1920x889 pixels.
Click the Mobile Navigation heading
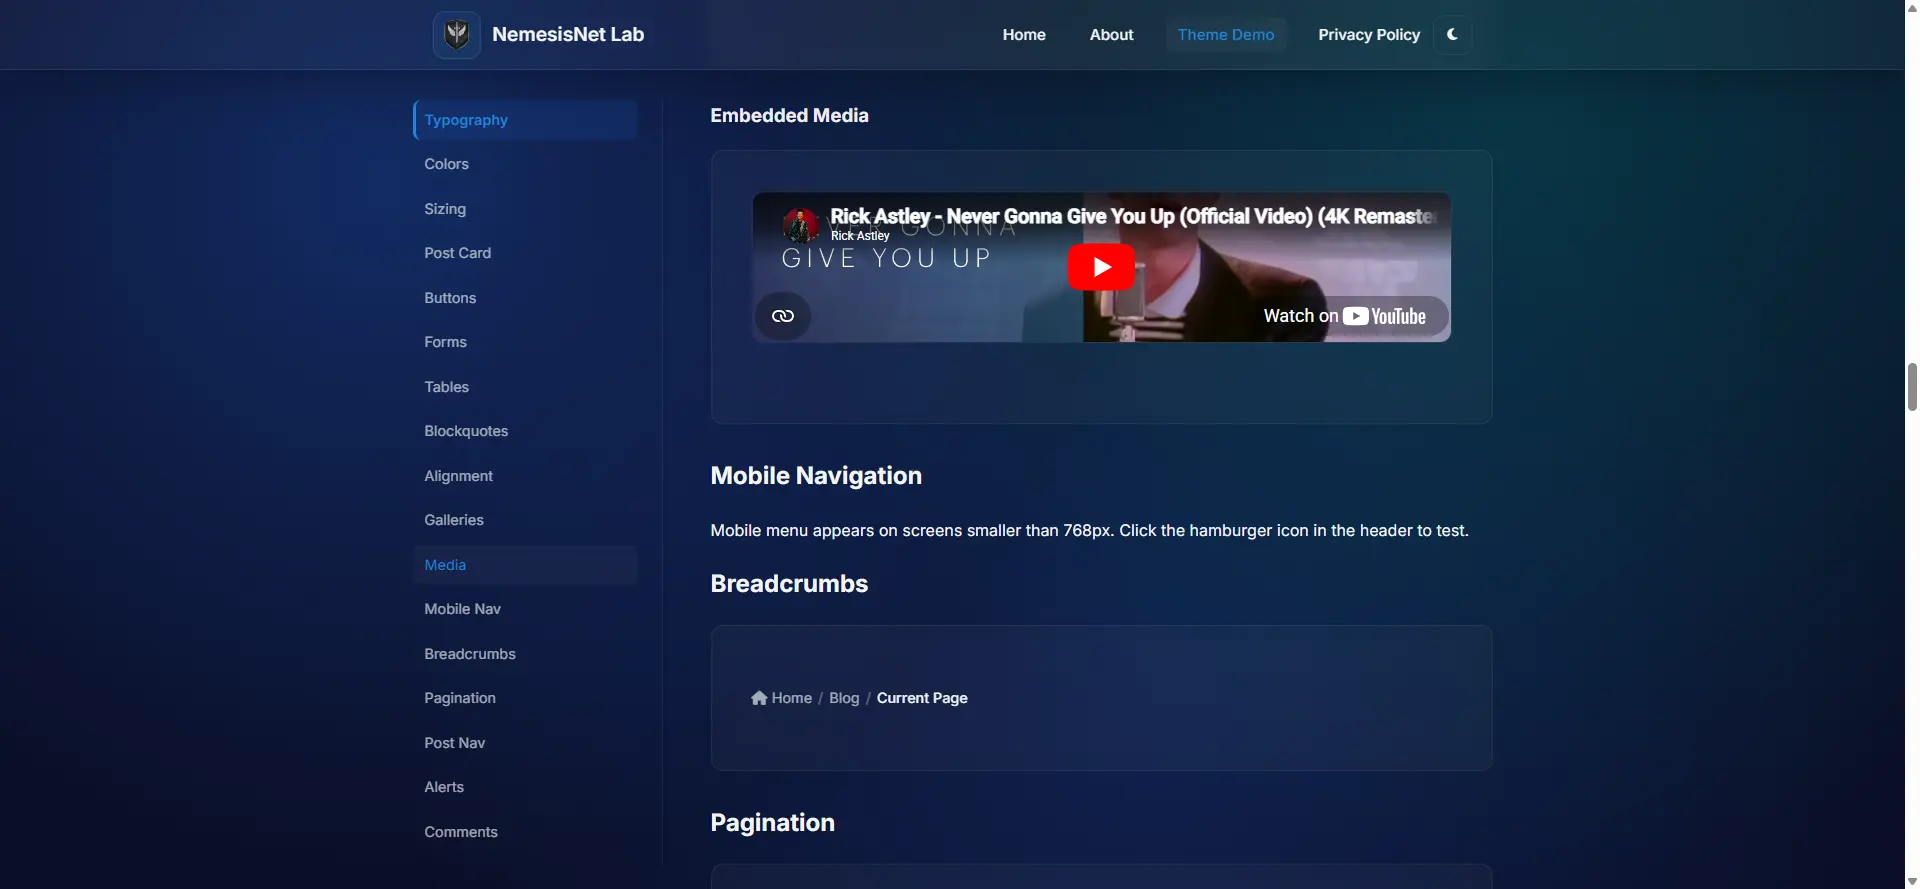point(816,476)
